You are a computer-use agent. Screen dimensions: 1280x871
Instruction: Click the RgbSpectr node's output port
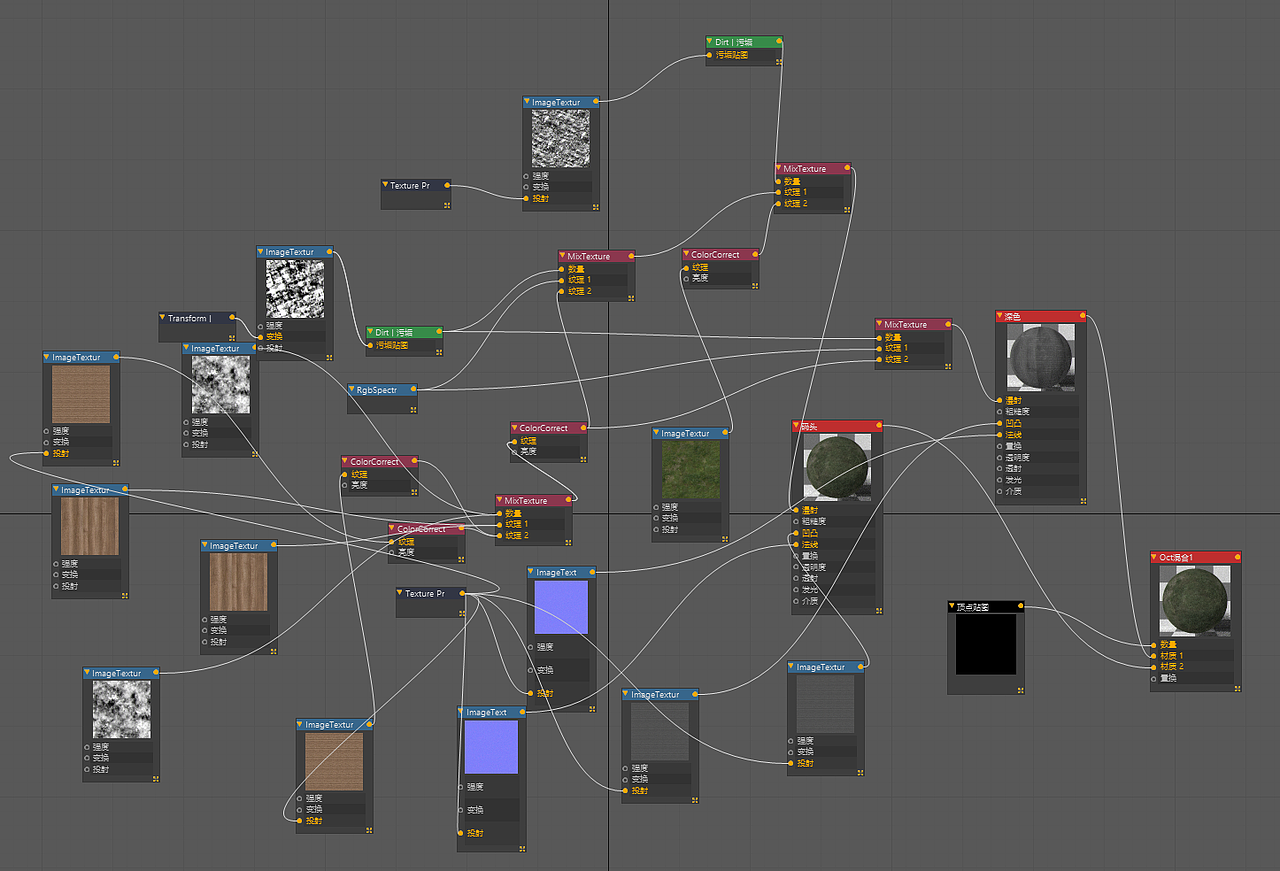pyautogui.click(x=414, y=389)
